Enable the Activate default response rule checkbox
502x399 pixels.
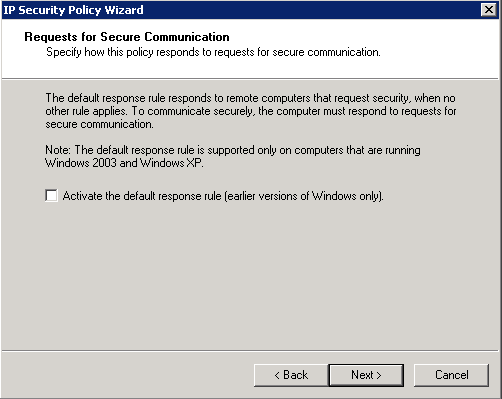(51, 195)
